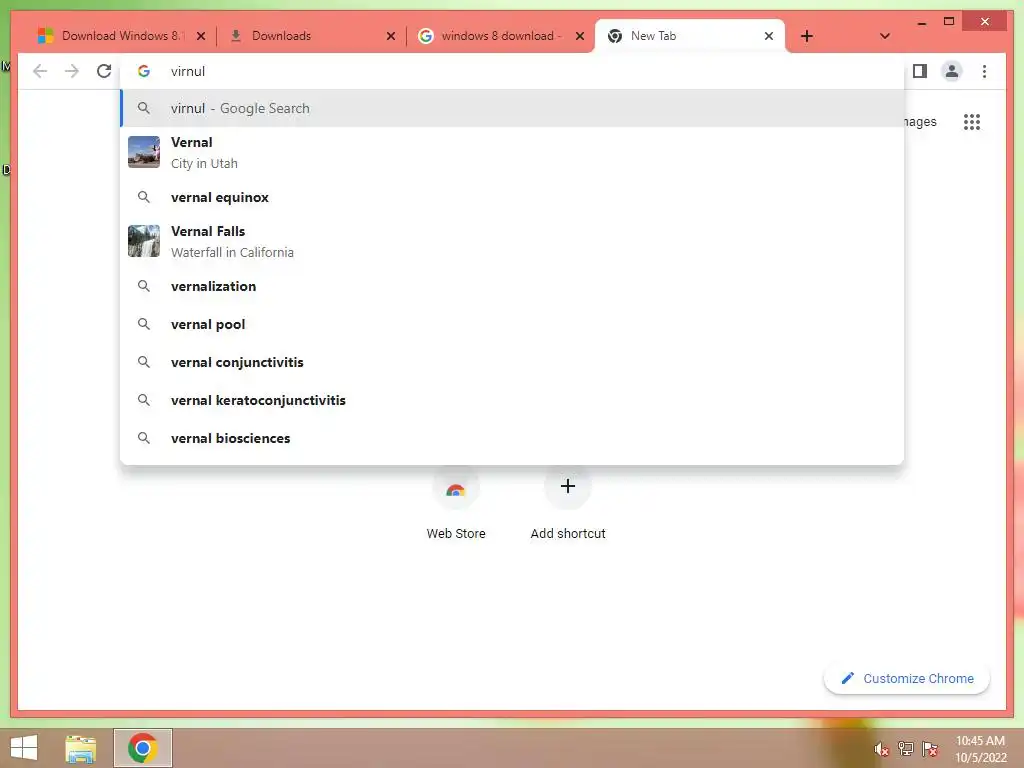Click the address bar containing virnul
Viewport: 1024px width, 768px height.
[512, 71]
